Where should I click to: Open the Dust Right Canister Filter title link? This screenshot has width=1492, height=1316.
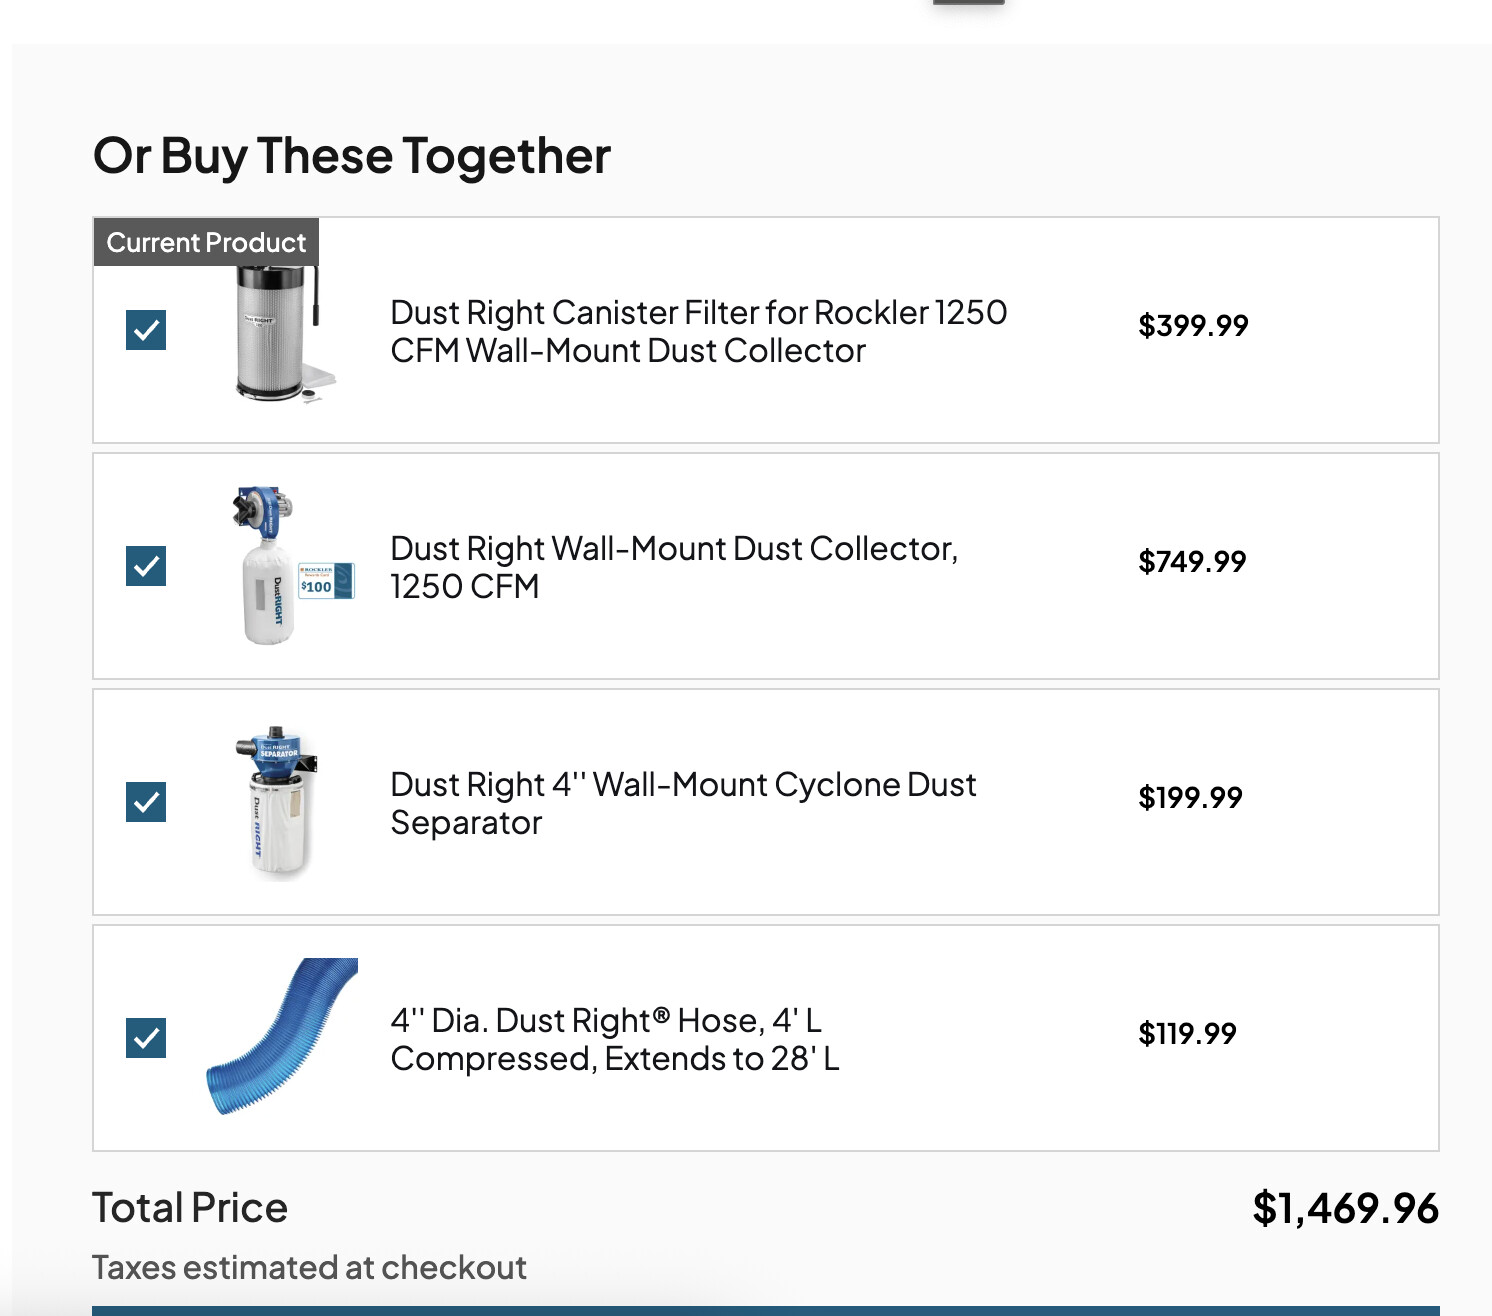698,331
